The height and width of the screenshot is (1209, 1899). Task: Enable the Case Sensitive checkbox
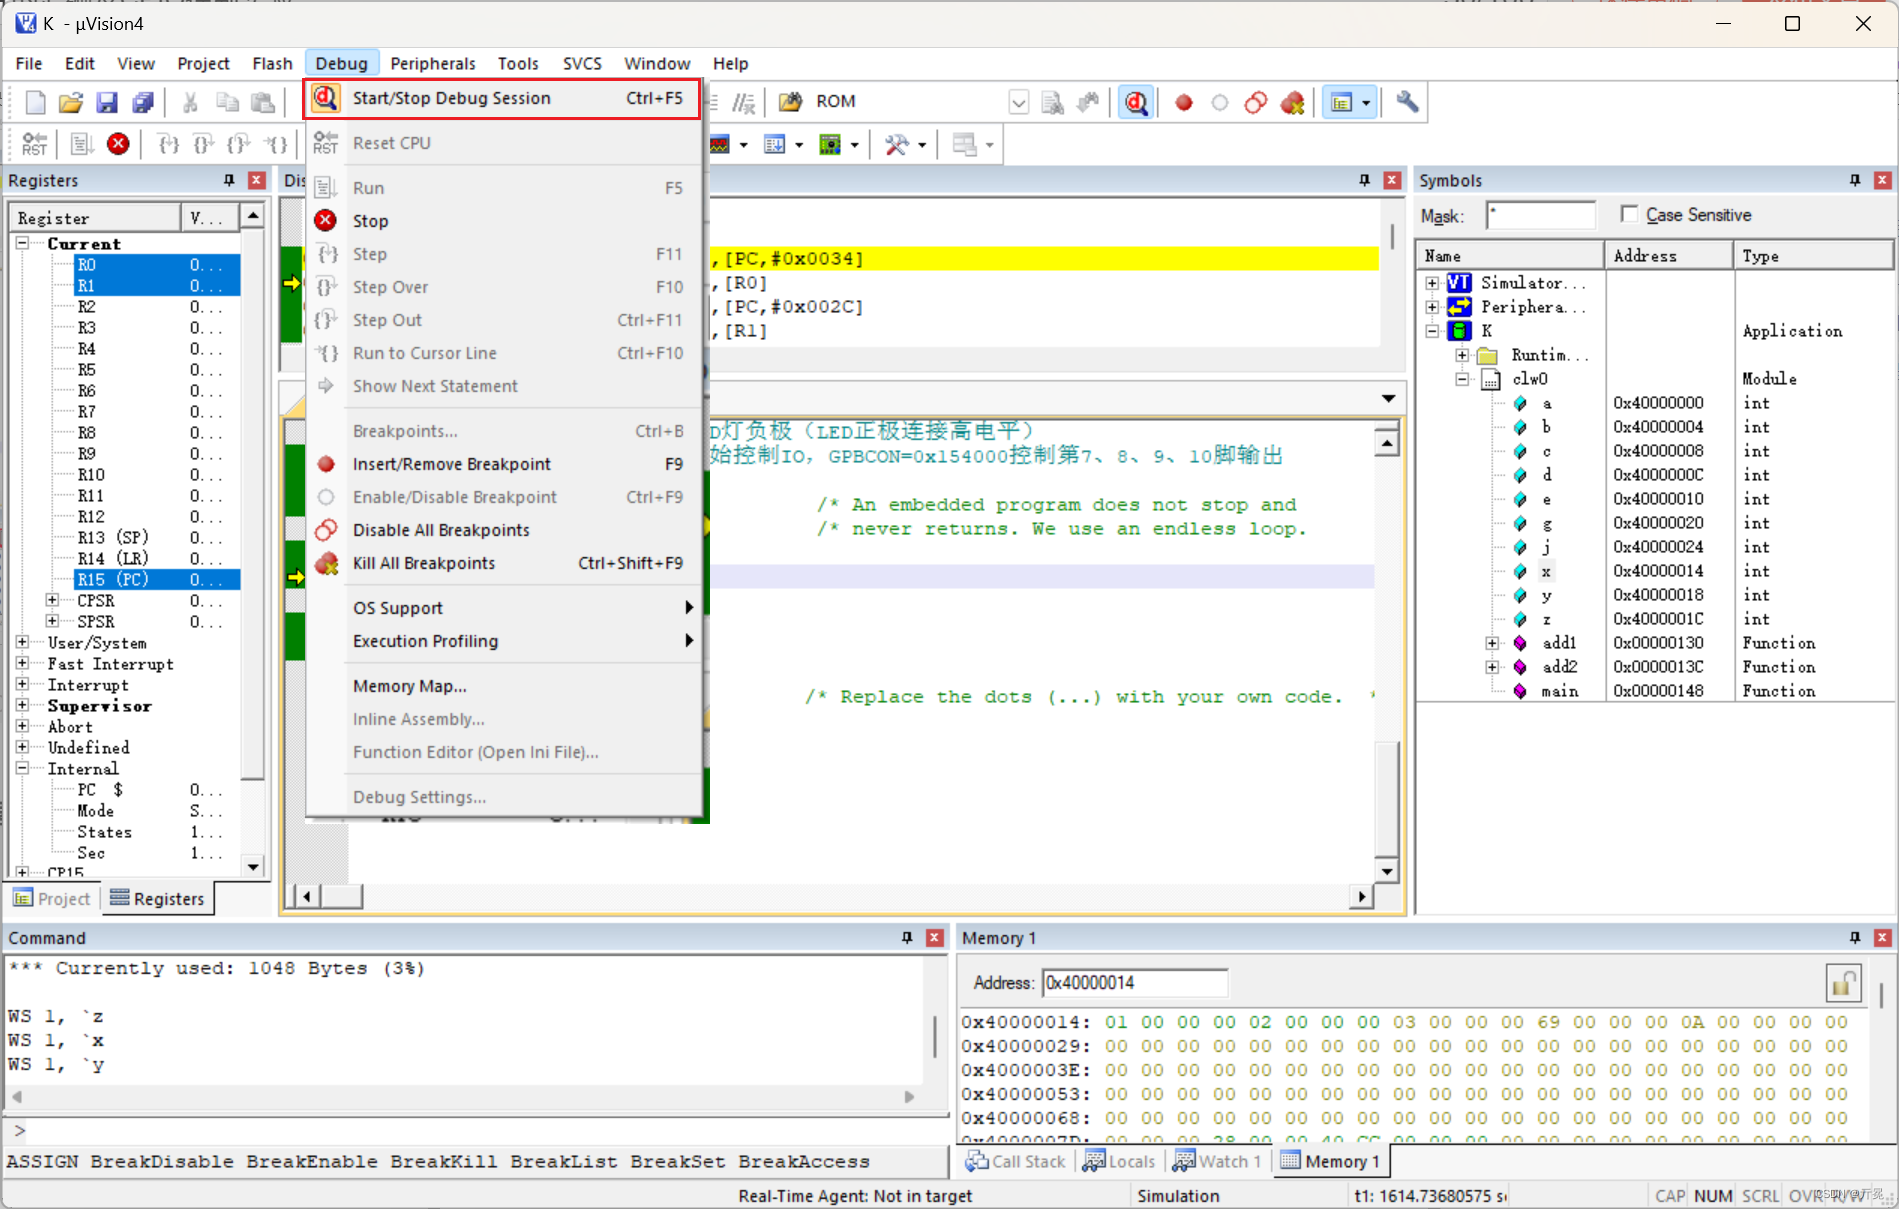click(1629, 214)
